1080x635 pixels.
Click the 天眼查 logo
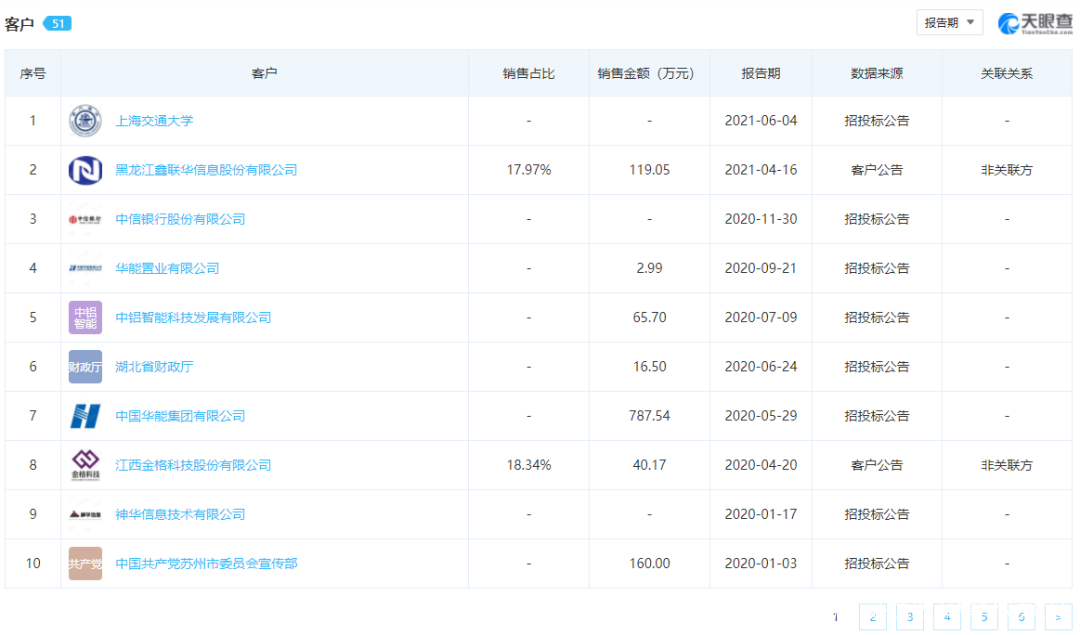point(1034,23)
